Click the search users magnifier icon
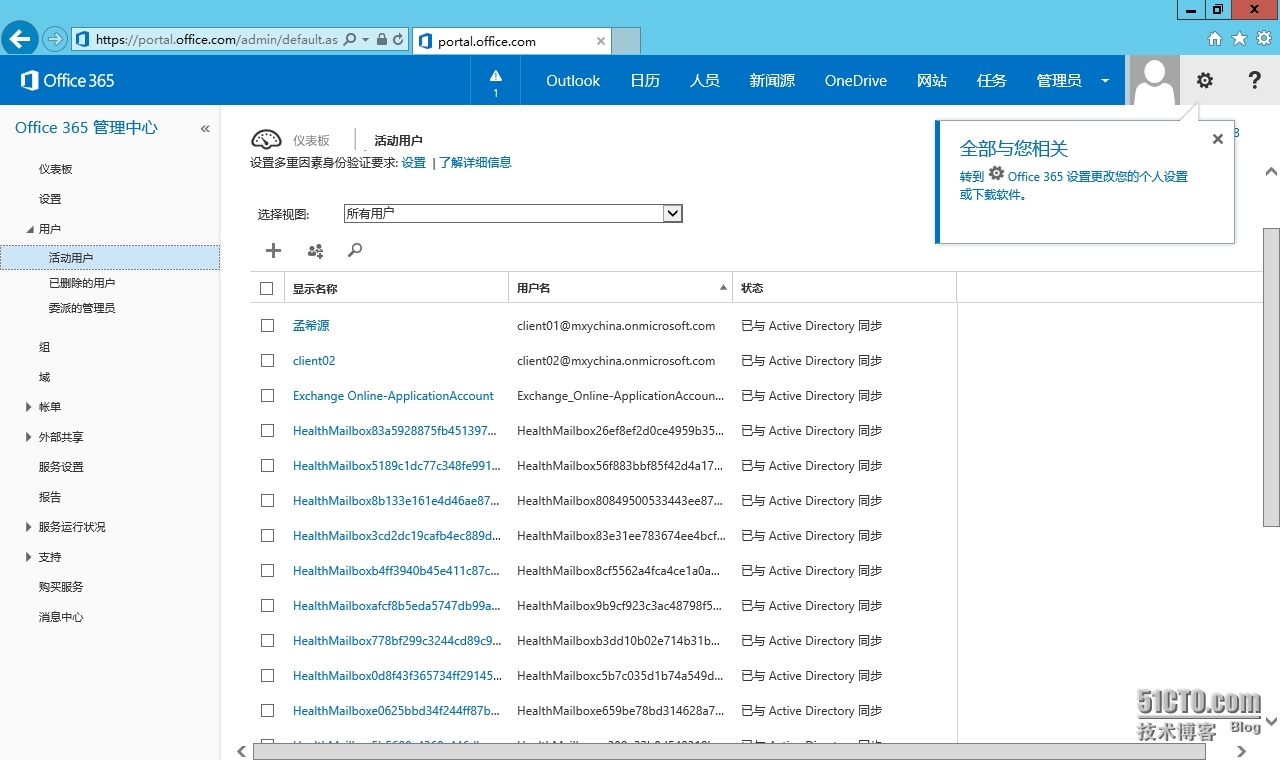1280x760 pixels. (x=355, y=251)
